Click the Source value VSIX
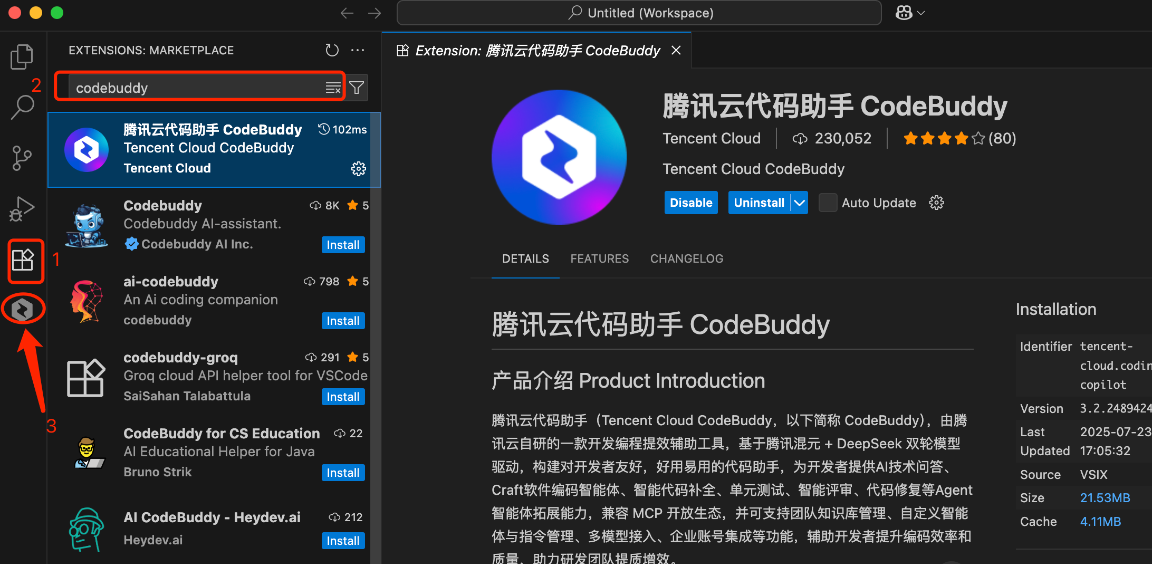The image size is (1152, 564). click(x=1093, y=474)
